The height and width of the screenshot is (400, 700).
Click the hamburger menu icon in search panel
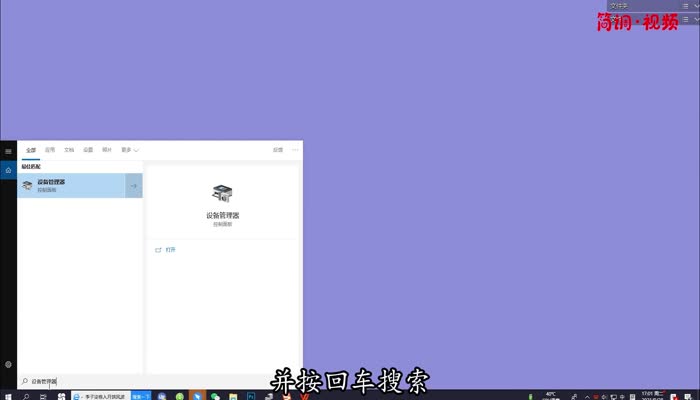tap(8, 151)
